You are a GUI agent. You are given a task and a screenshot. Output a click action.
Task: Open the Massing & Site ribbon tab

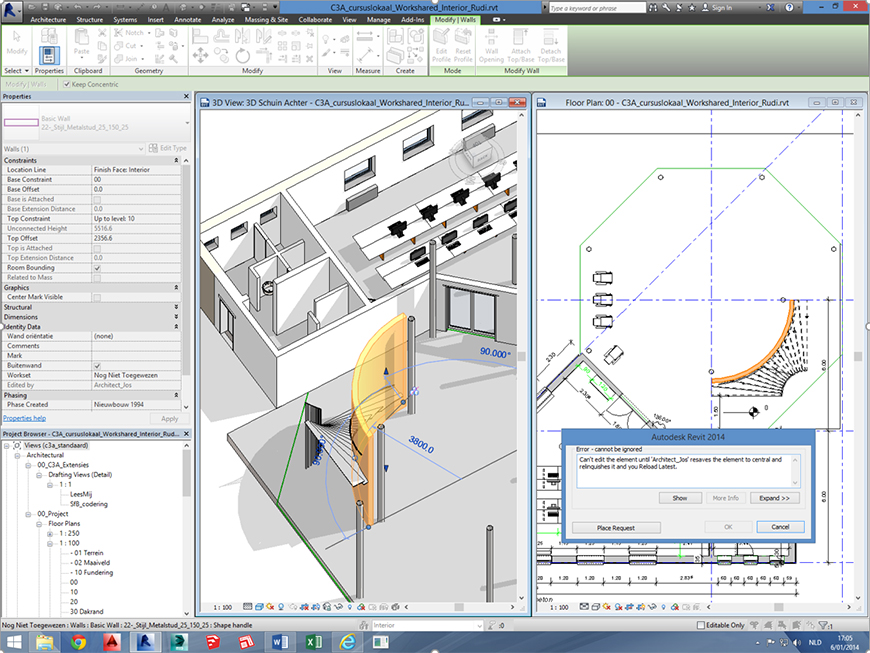pos(266,19)
